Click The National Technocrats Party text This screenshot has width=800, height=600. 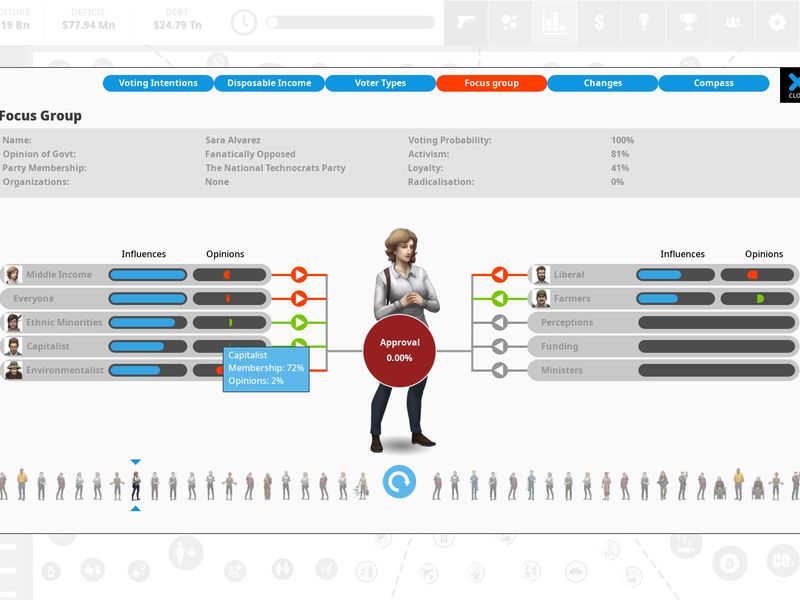coord(276,168)
